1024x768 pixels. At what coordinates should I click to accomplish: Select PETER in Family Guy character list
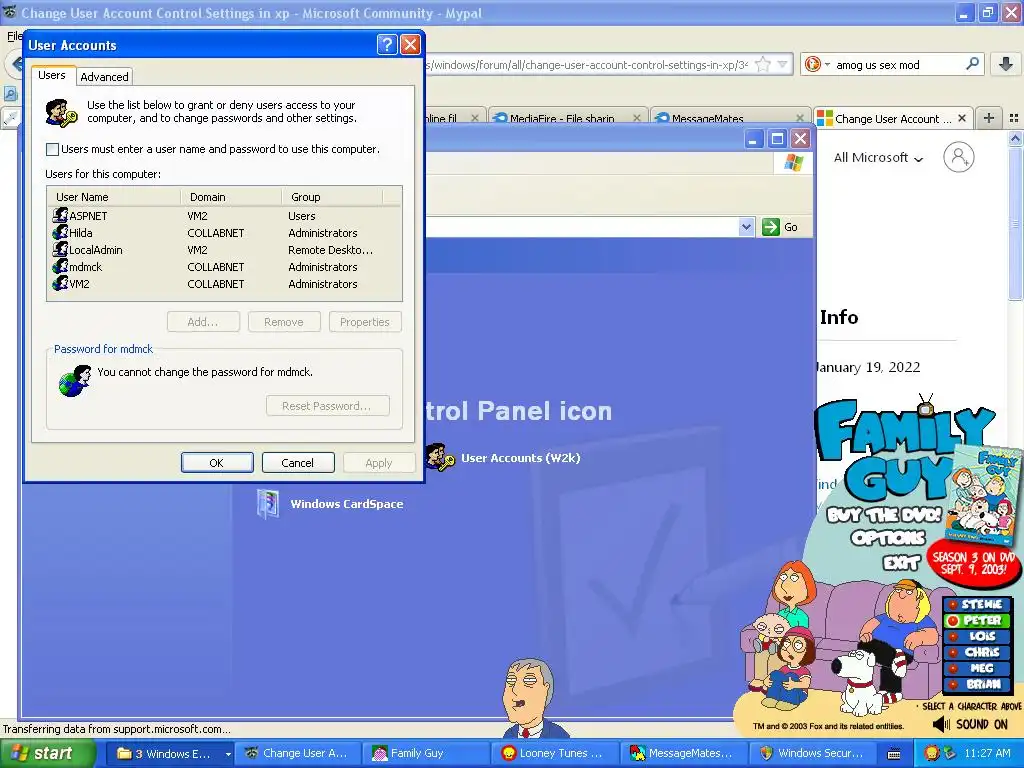(x=976, y=620)
